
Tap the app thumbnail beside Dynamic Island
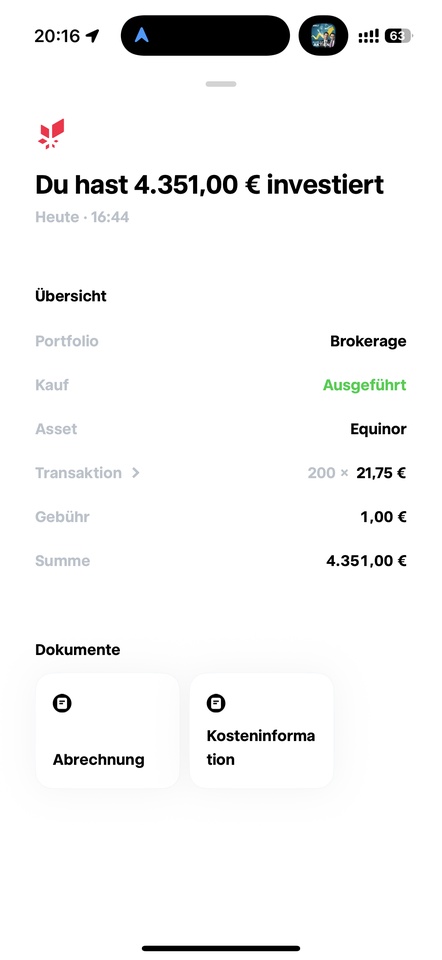click(323, 36)
